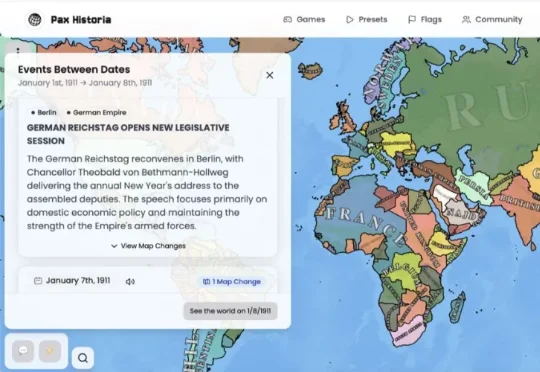Click the Games controller icon
Screen dimensions: 540x372
click(288, 20)
